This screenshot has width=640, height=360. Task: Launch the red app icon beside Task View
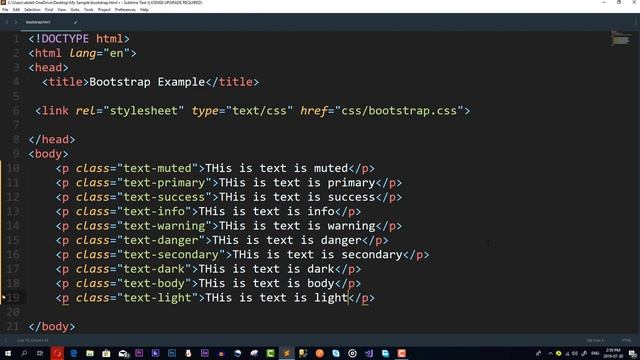click(x=57, y=353)
